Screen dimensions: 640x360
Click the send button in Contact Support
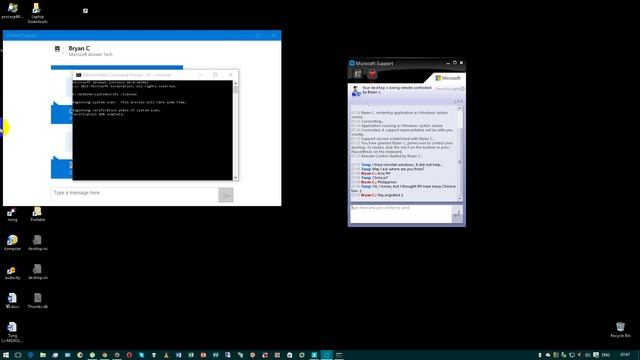coord(226,195)
